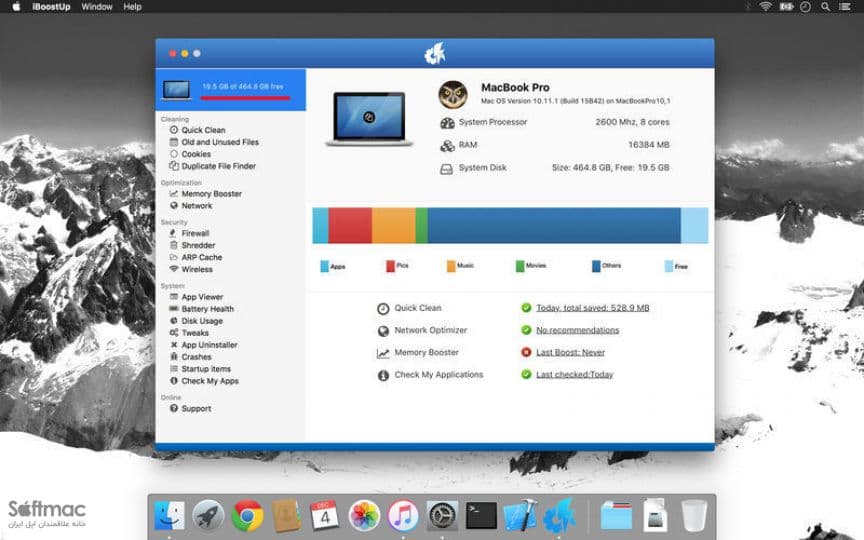Click the Network Optimizer label

click(x=430, y=330)
